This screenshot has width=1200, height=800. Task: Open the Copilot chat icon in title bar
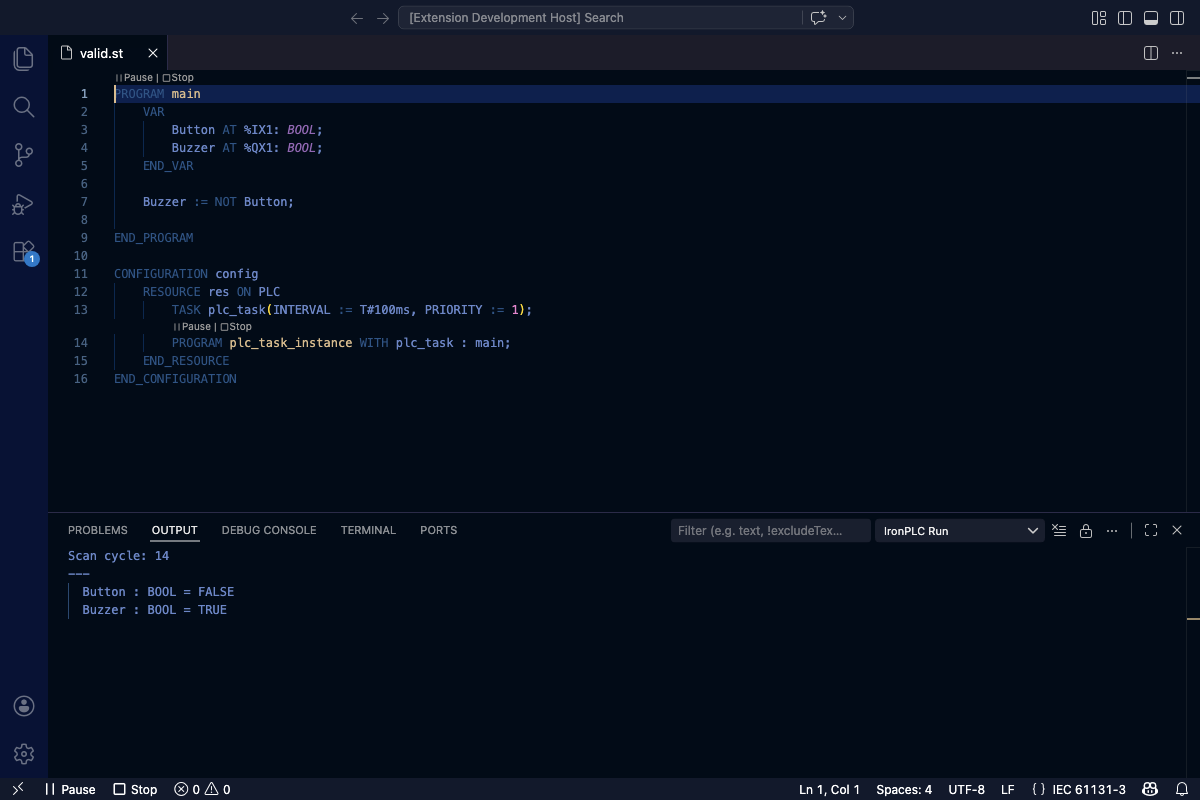pyautogui.click(x=818, y=18)
